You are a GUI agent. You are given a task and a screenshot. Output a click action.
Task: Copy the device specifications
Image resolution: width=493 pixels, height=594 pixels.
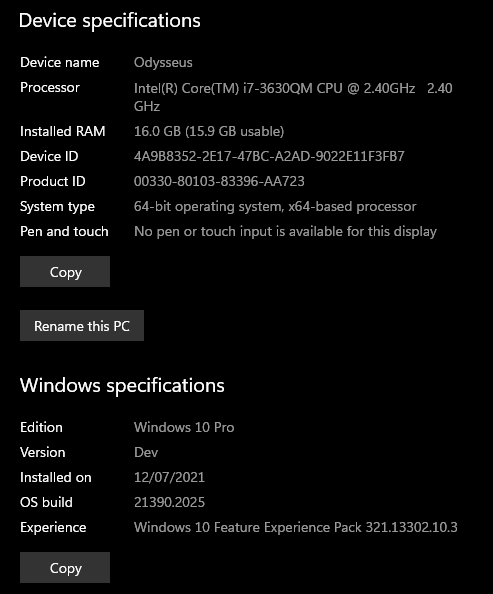coord(65,272)
